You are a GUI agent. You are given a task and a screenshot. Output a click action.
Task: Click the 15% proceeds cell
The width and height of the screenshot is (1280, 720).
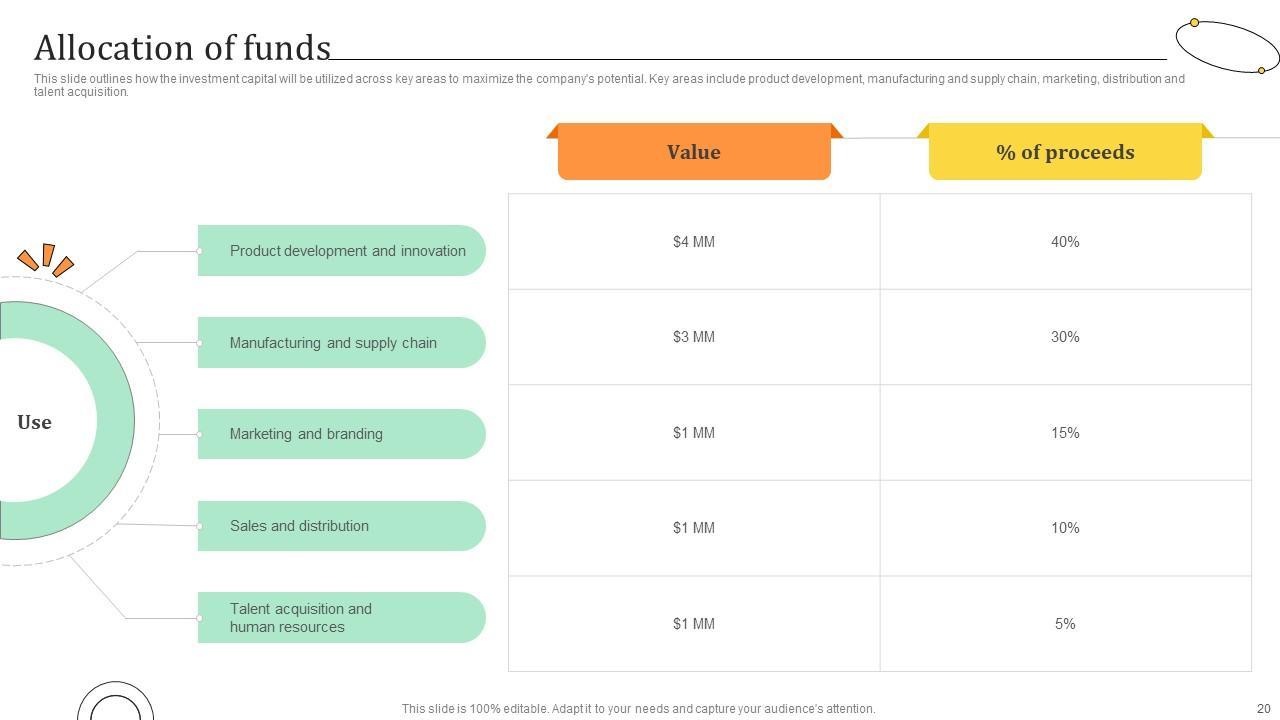click(x=1065, y=433)
